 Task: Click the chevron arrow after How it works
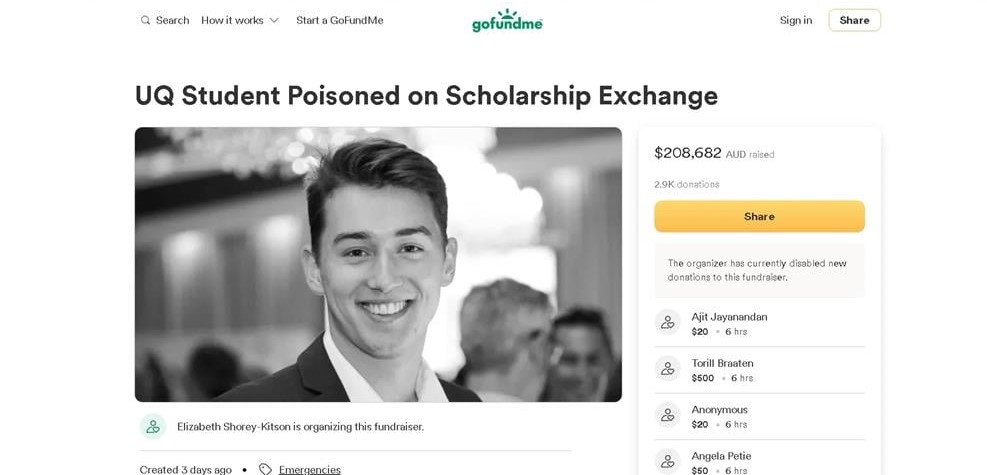[x=274, y=20]
